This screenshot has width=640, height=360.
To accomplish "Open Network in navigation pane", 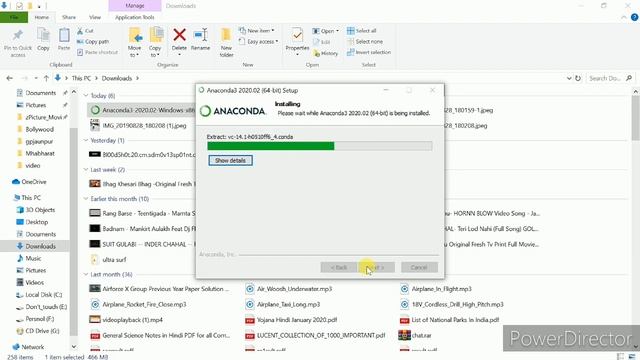I will 28,347.
